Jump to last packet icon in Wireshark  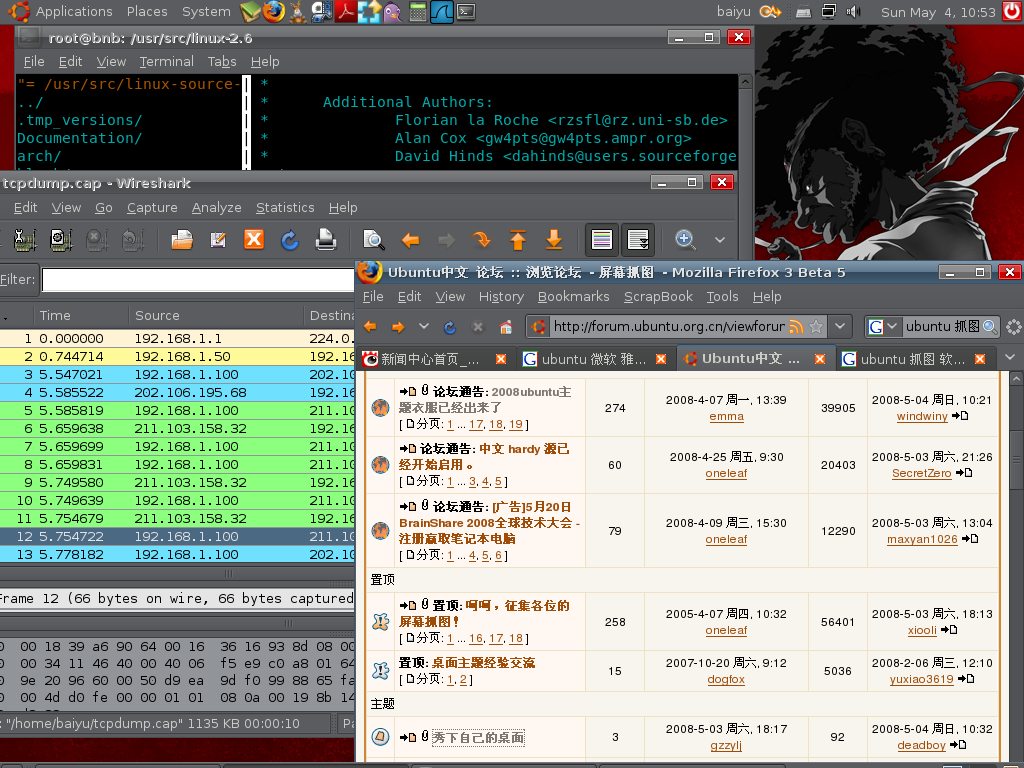tap(554, 240)
